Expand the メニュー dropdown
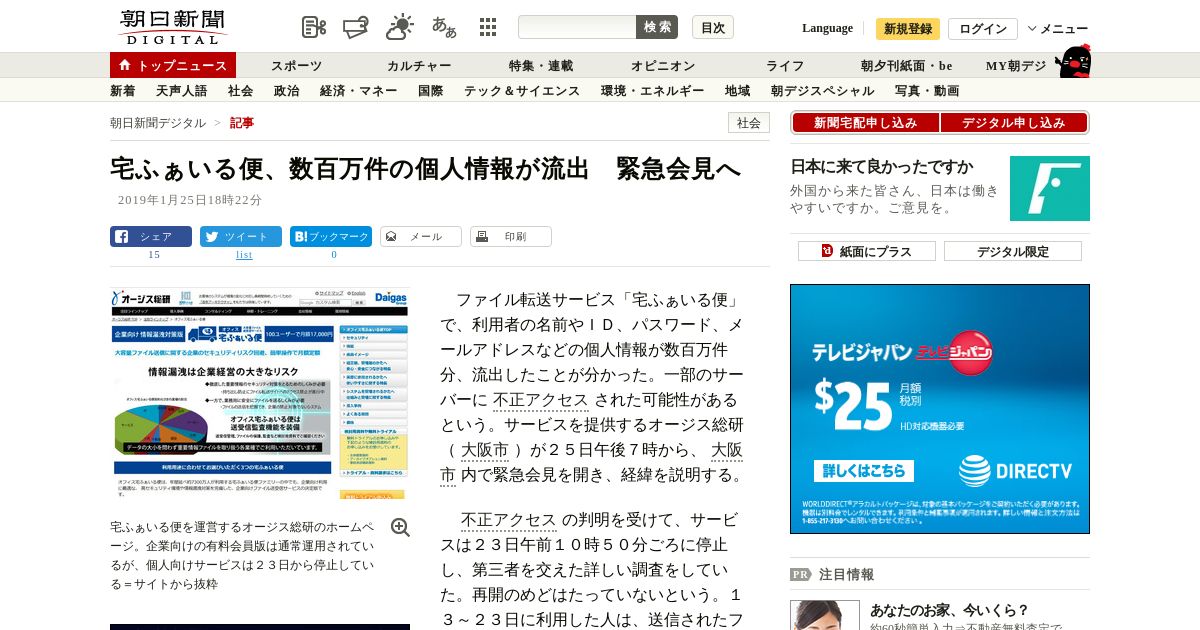Screen dimensions: 1200x630 tap(1058, 29)
